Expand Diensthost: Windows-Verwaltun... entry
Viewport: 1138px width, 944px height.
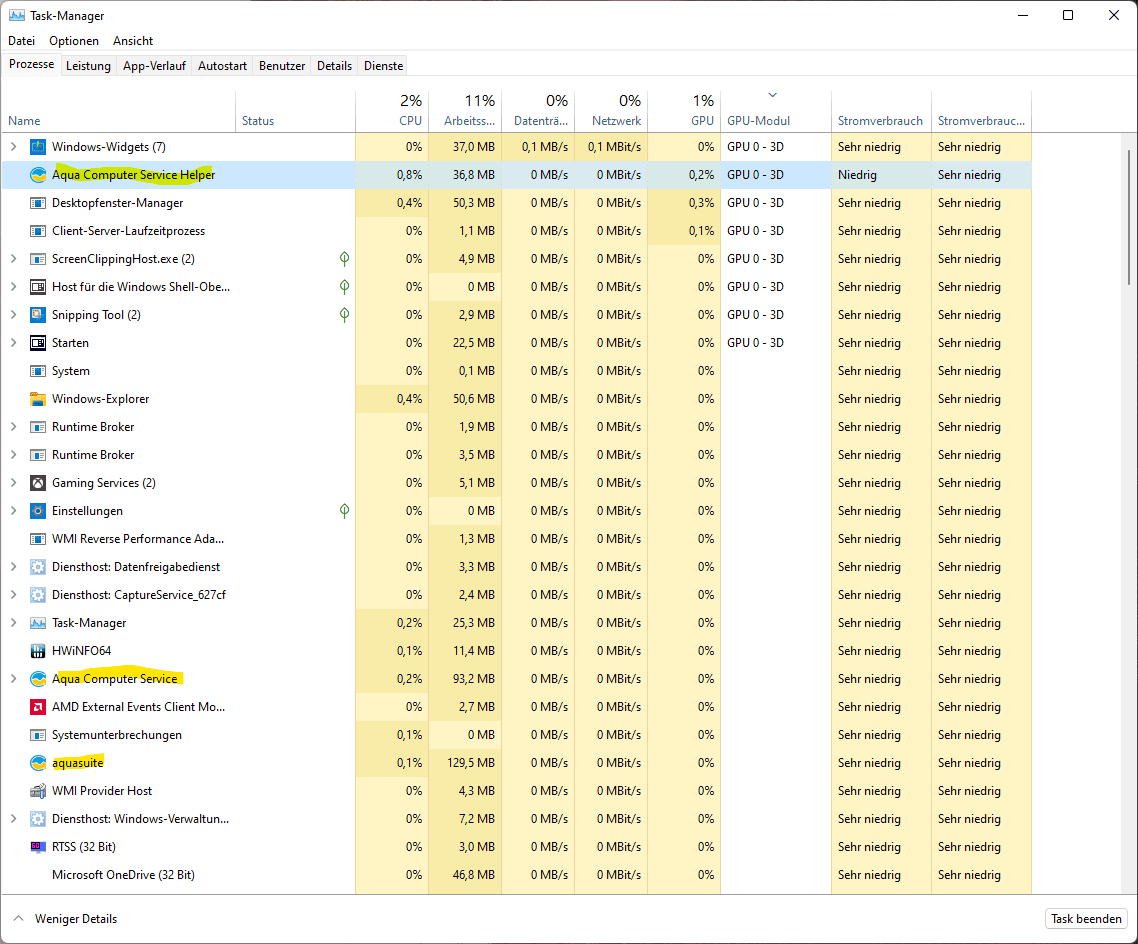point(14,819)
